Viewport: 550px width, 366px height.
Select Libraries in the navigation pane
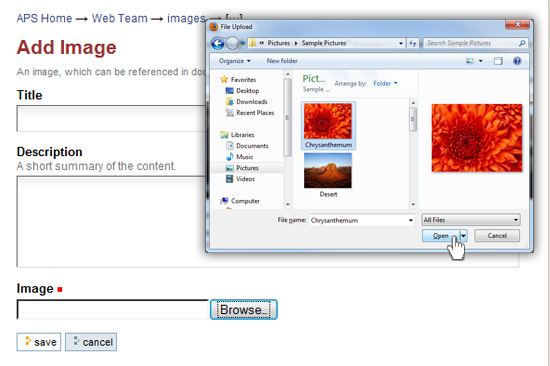(x=242, y=135)
